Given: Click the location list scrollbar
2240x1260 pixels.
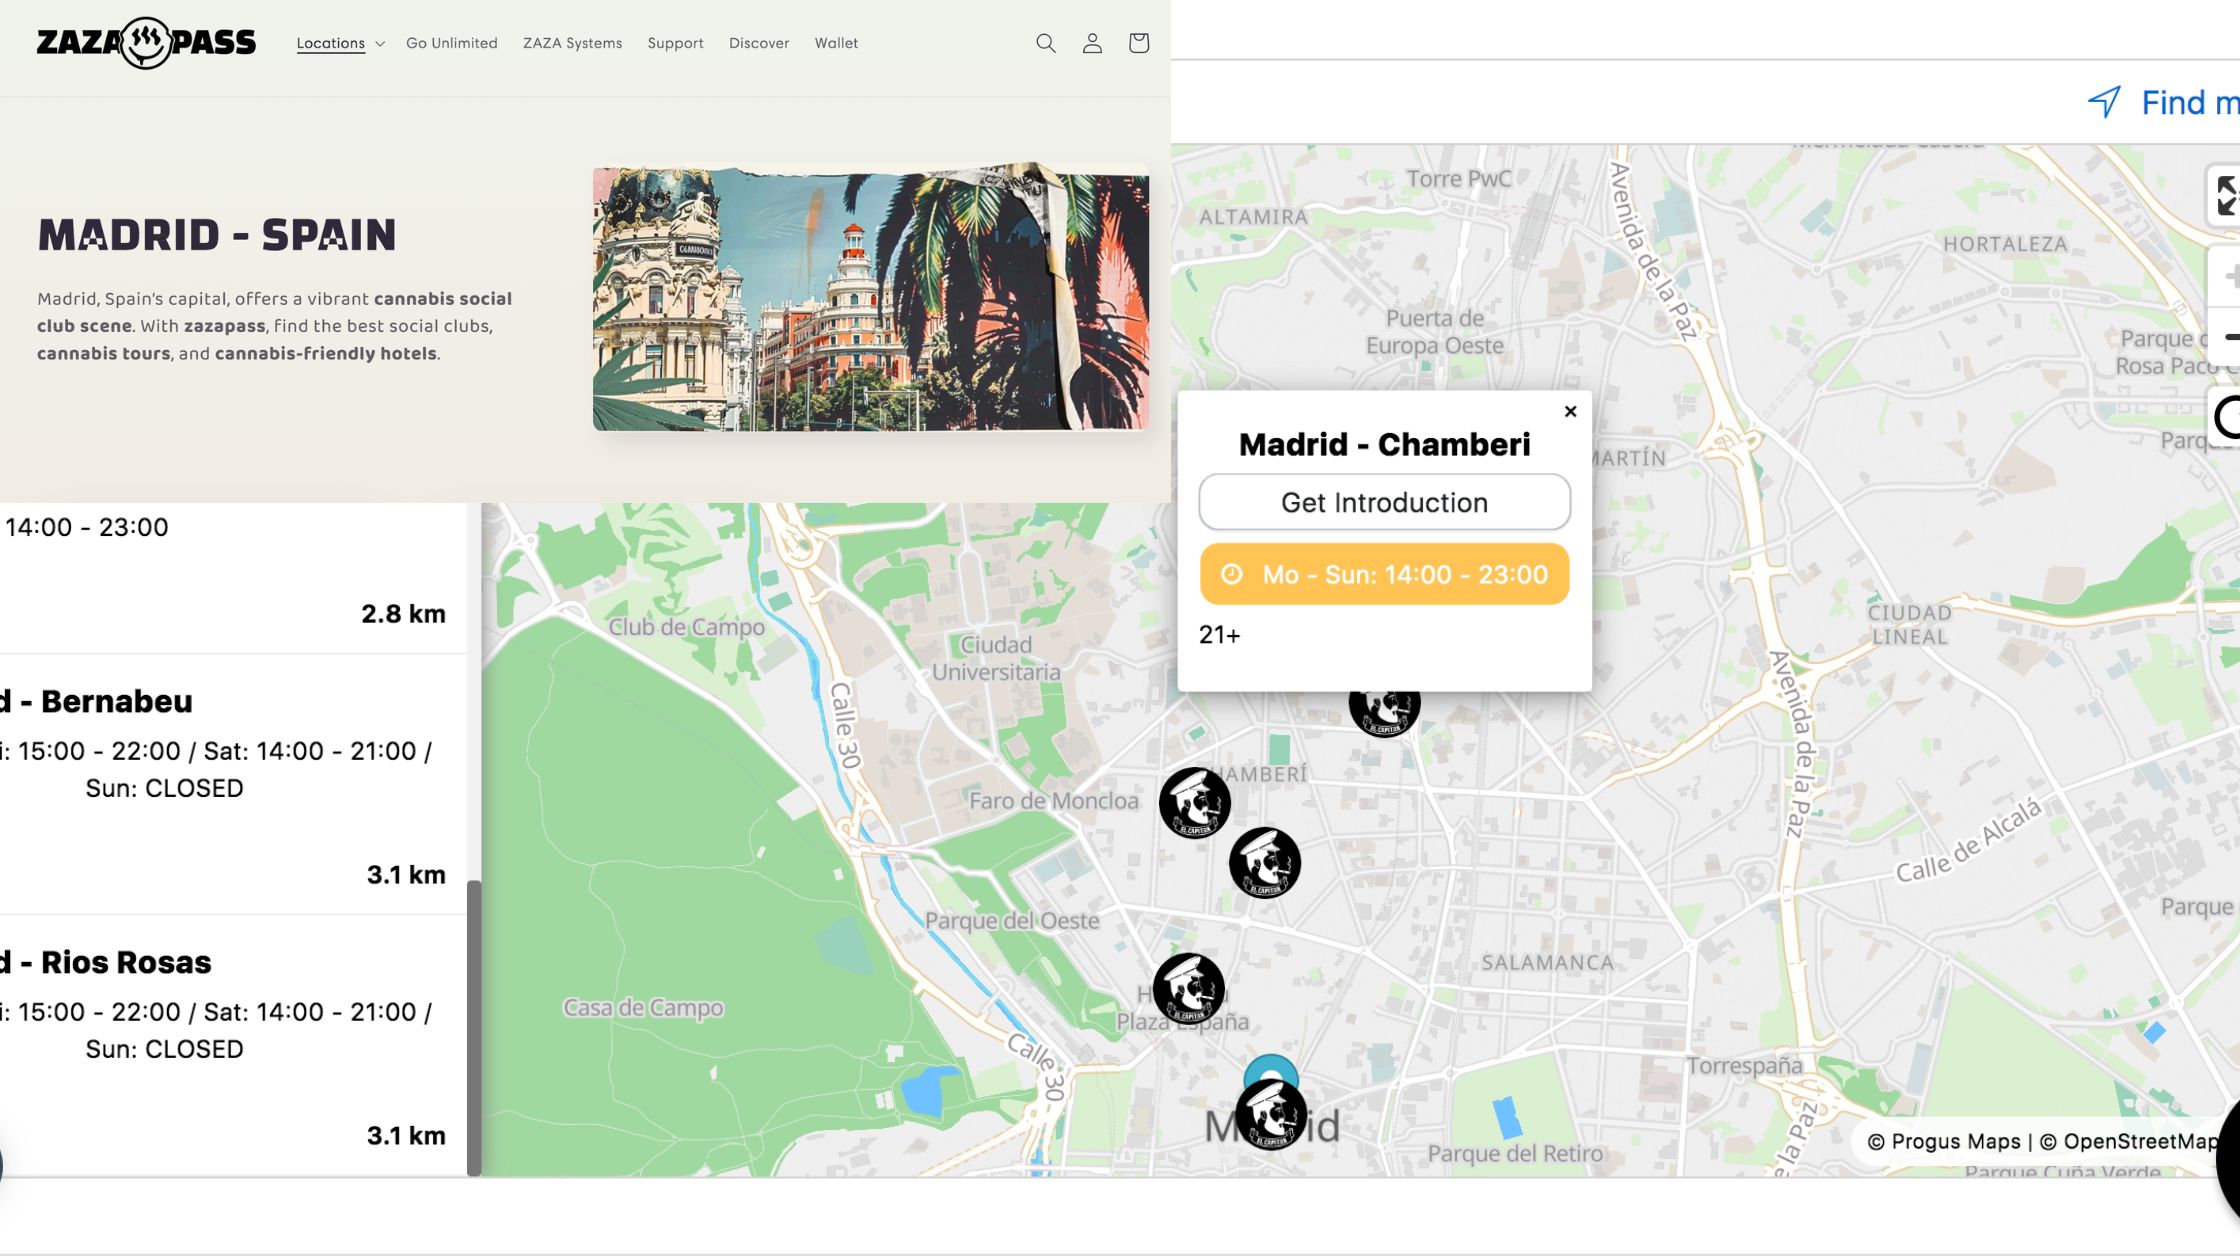Looking at the screenshot, I should click(x=474, y=1028).
